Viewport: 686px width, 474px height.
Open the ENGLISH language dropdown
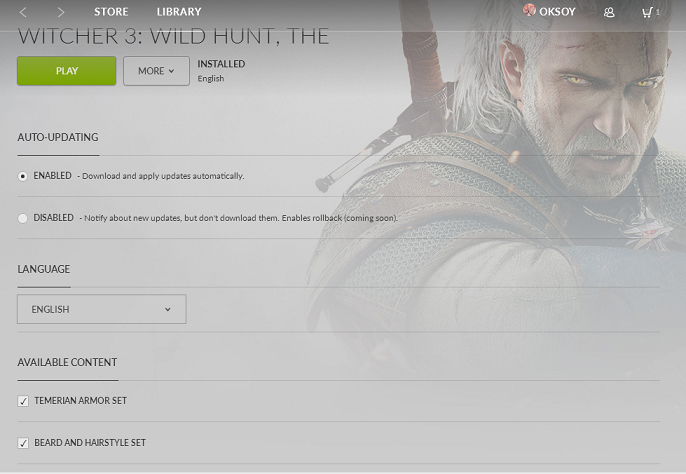point(102,309)
